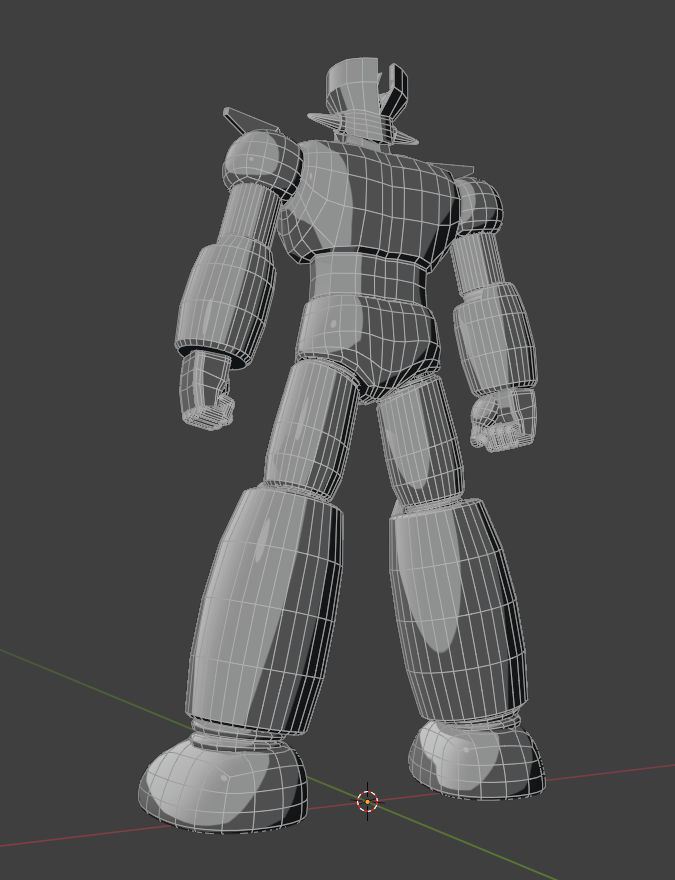This screenshot has width=675, height=880.
Task: Select the spherical shoulder on screen-right
Action: (479, 203)
